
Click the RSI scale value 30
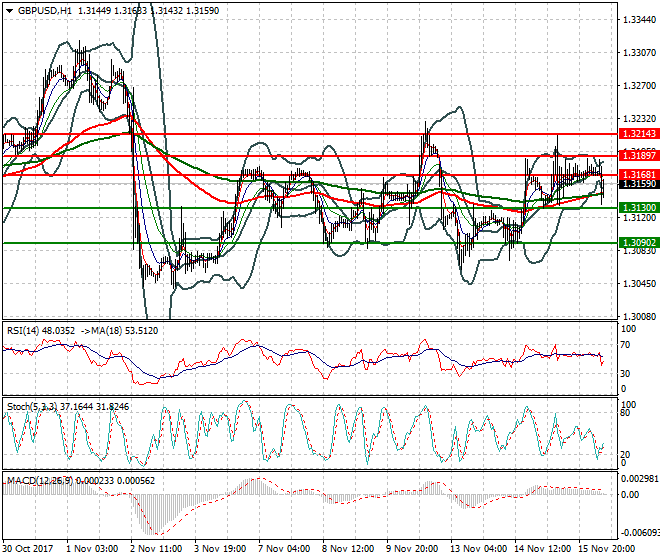click(x=625, y=373)
